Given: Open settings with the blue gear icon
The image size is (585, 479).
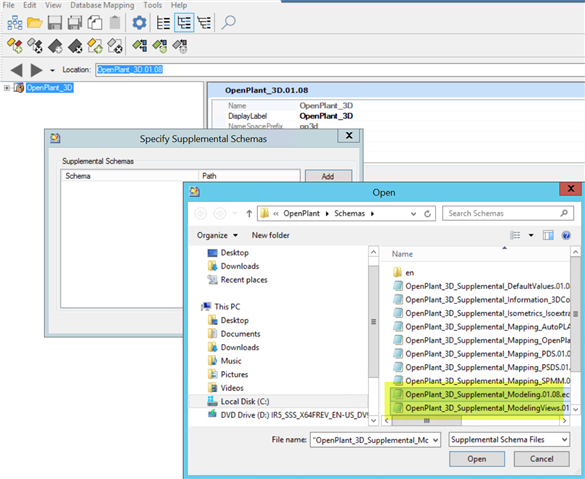Looking at the screenshot, I should click(139, 23).
